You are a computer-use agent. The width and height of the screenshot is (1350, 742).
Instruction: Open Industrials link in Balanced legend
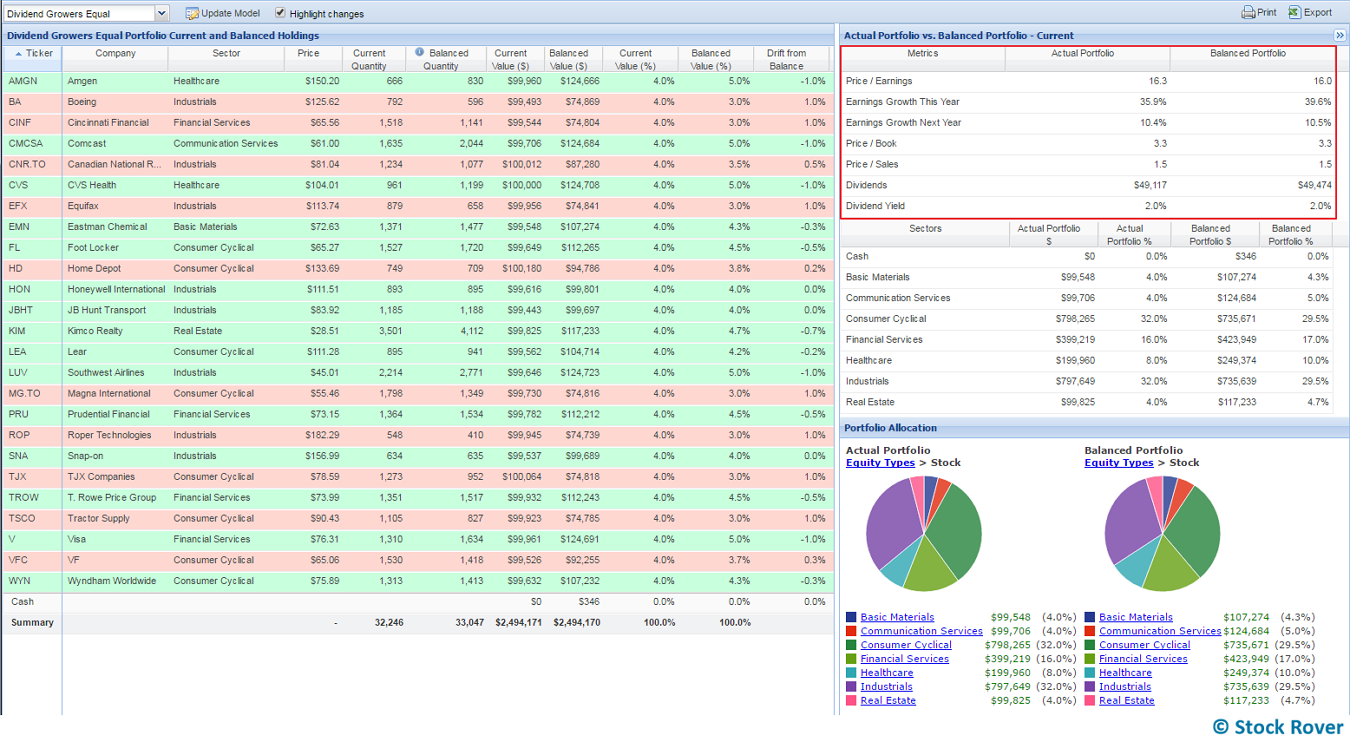tap(1125, 687)
